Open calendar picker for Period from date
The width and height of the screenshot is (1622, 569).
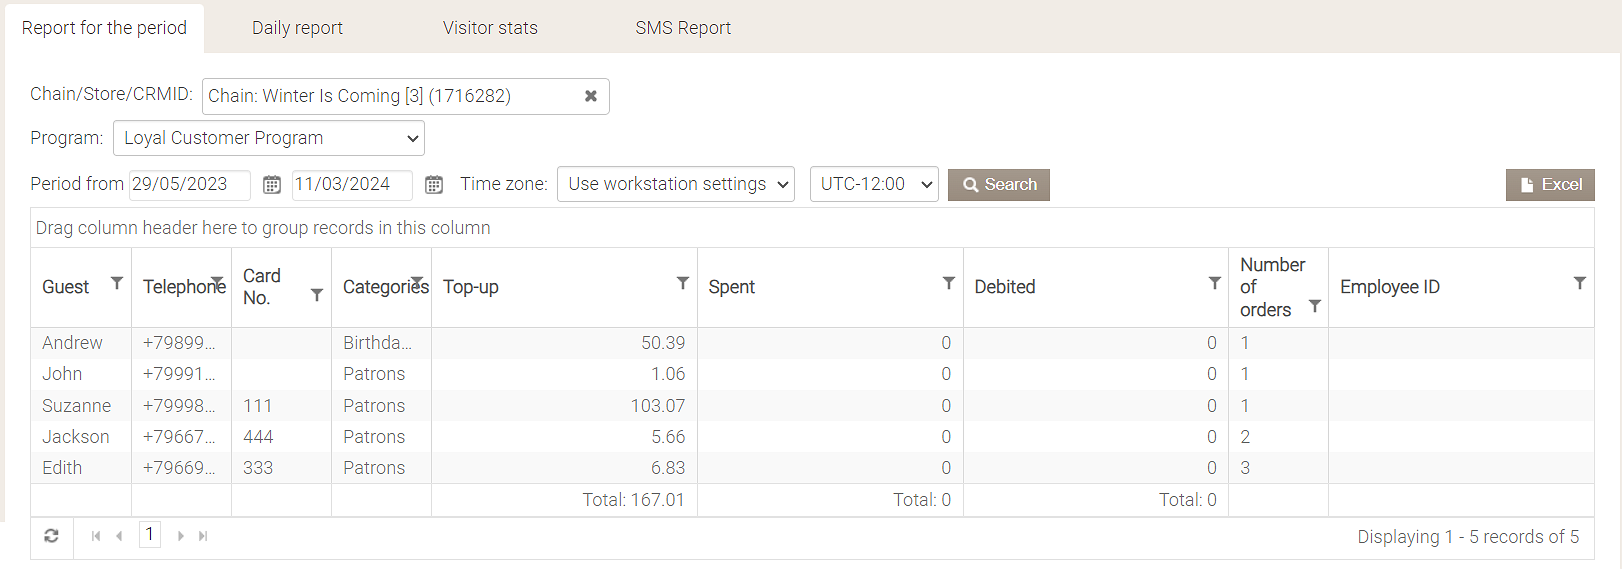tap(272, 185)
